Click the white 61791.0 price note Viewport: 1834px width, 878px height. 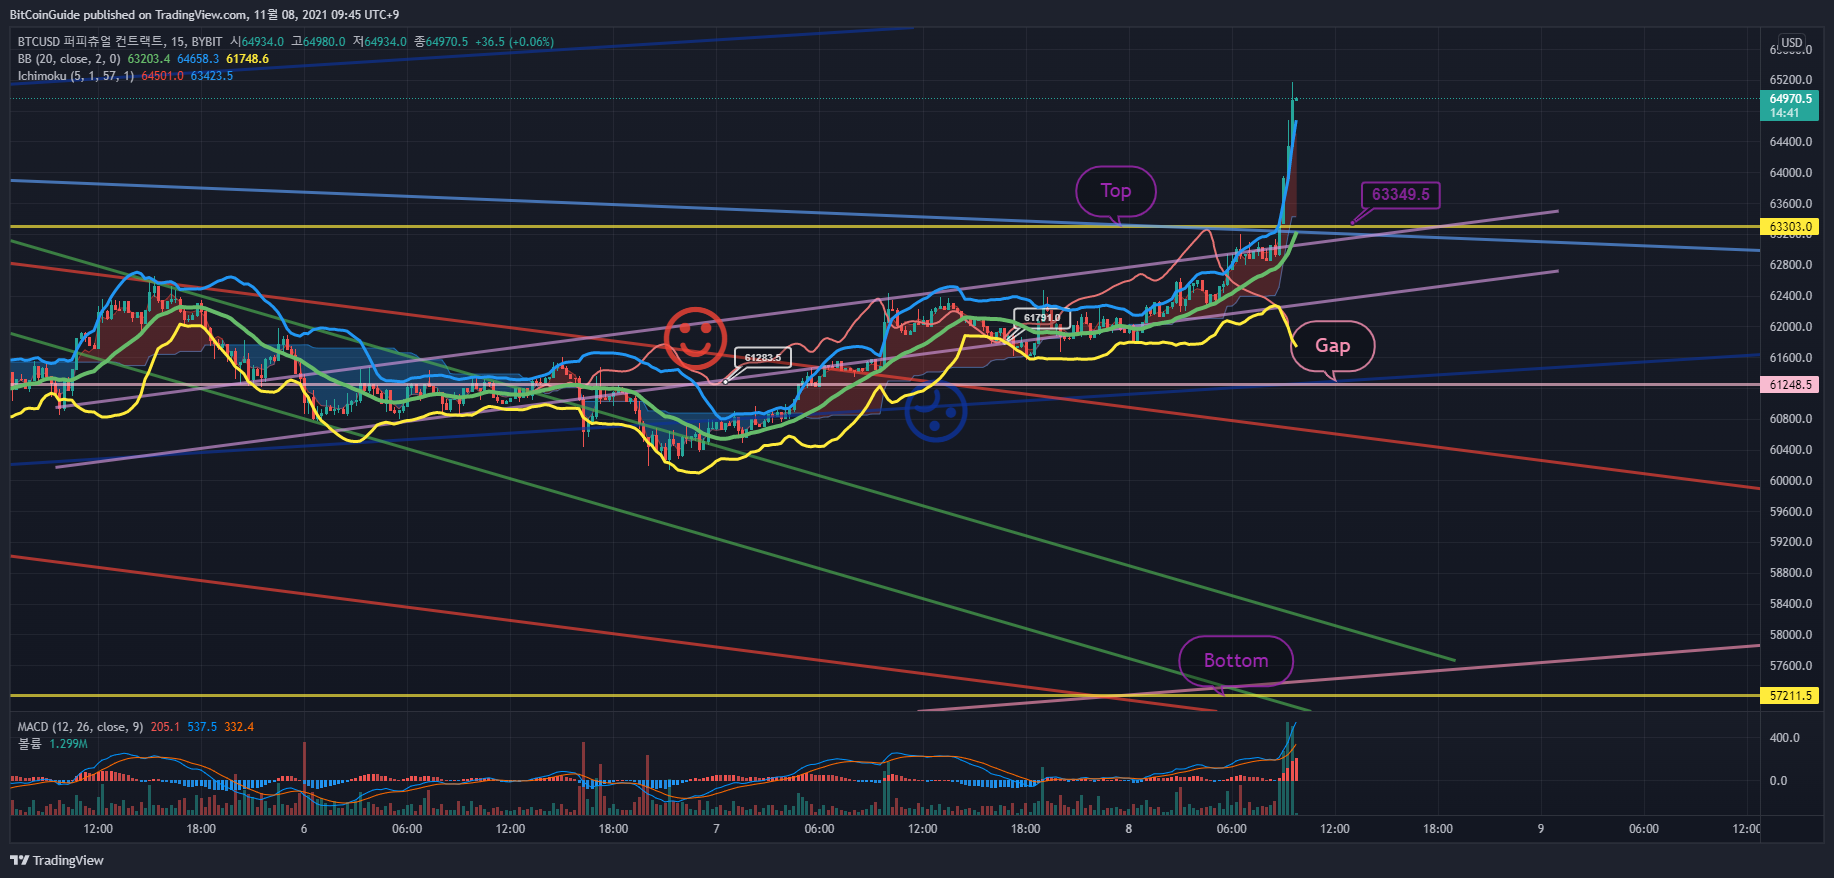pos(1042,318)
